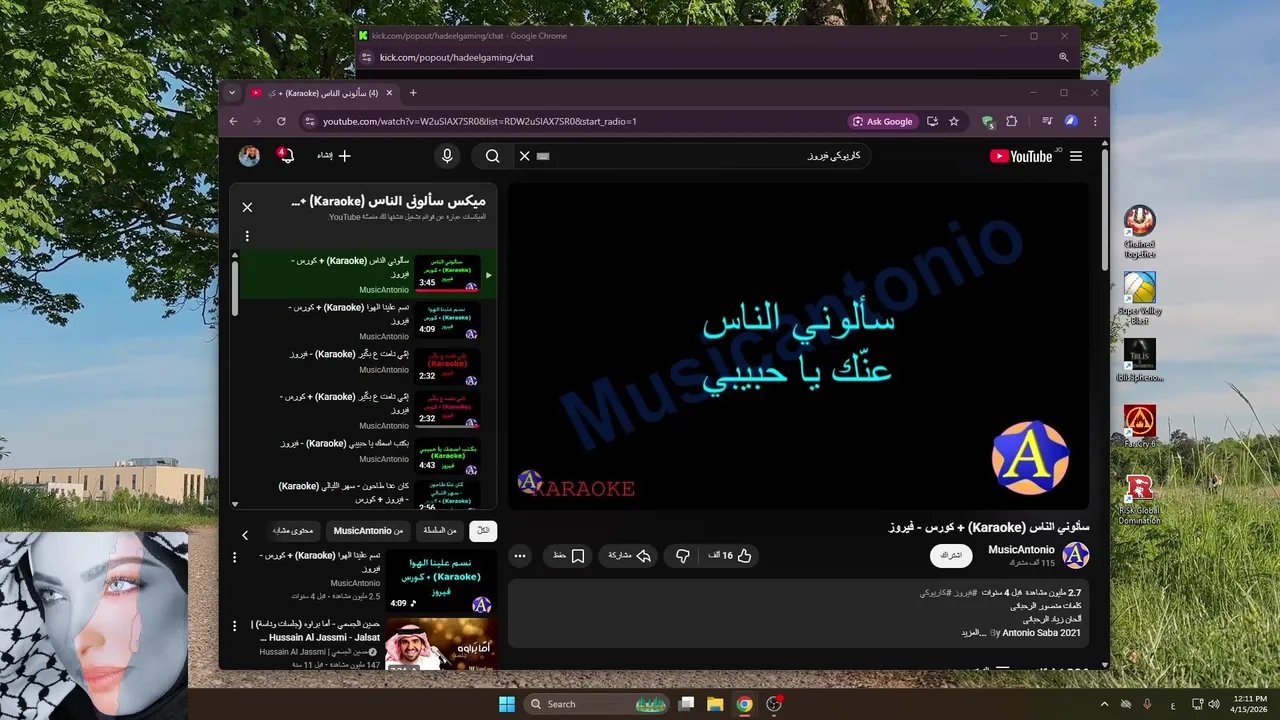The width and height of the screenshot is (1280, 720).
Task: Open Chrome three-dot menu
Action: (x=1095, y=121)
